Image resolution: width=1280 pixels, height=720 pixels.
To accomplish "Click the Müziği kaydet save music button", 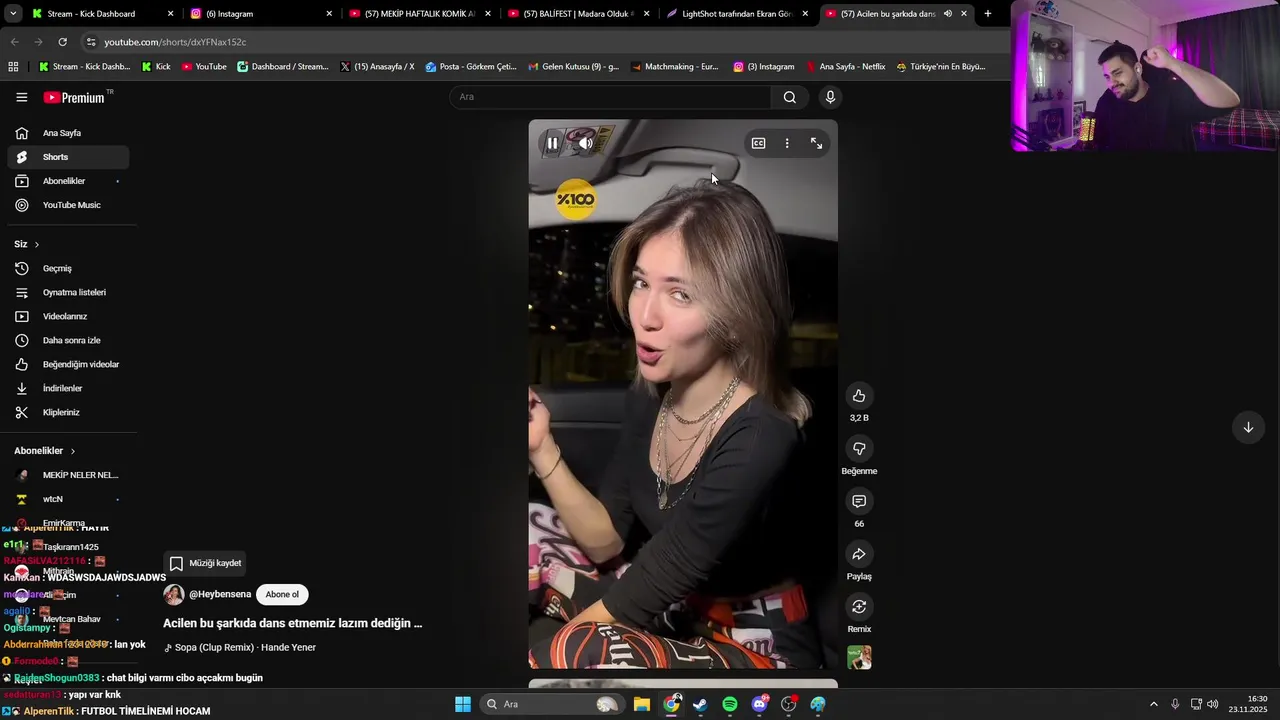I will click(x=205, y=563).
